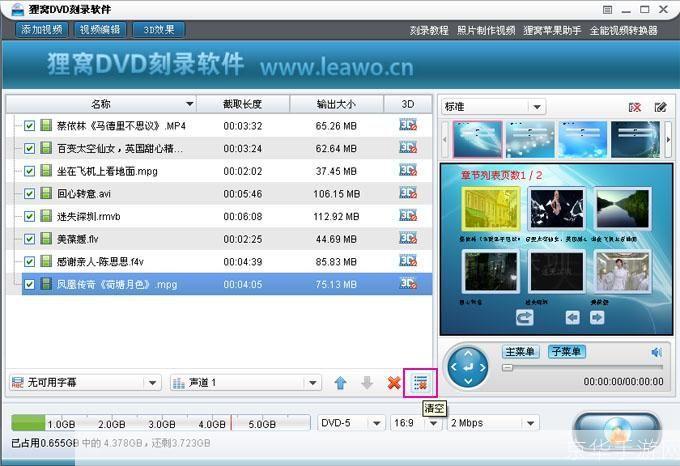Switch to the 主菜单 tab
This screenshot has height=466, width=680.
click(x=520, y=352)
